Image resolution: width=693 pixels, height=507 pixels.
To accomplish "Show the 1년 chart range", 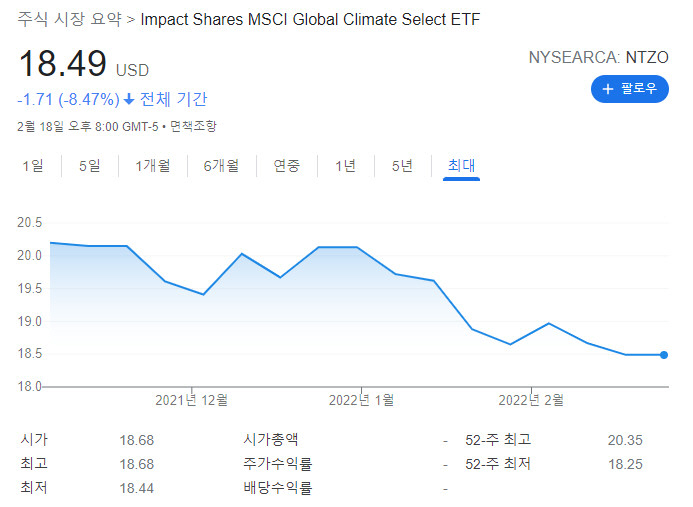I will coord(345,166).
